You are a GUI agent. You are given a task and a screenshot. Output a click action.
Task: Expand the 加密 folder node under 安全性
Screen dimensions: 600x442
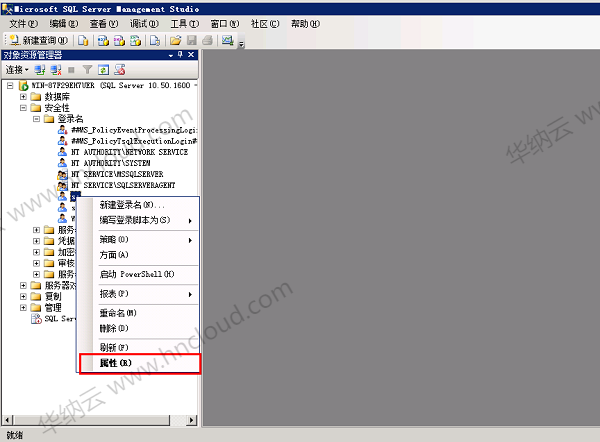pyautogui.click(x=36, y=252)
